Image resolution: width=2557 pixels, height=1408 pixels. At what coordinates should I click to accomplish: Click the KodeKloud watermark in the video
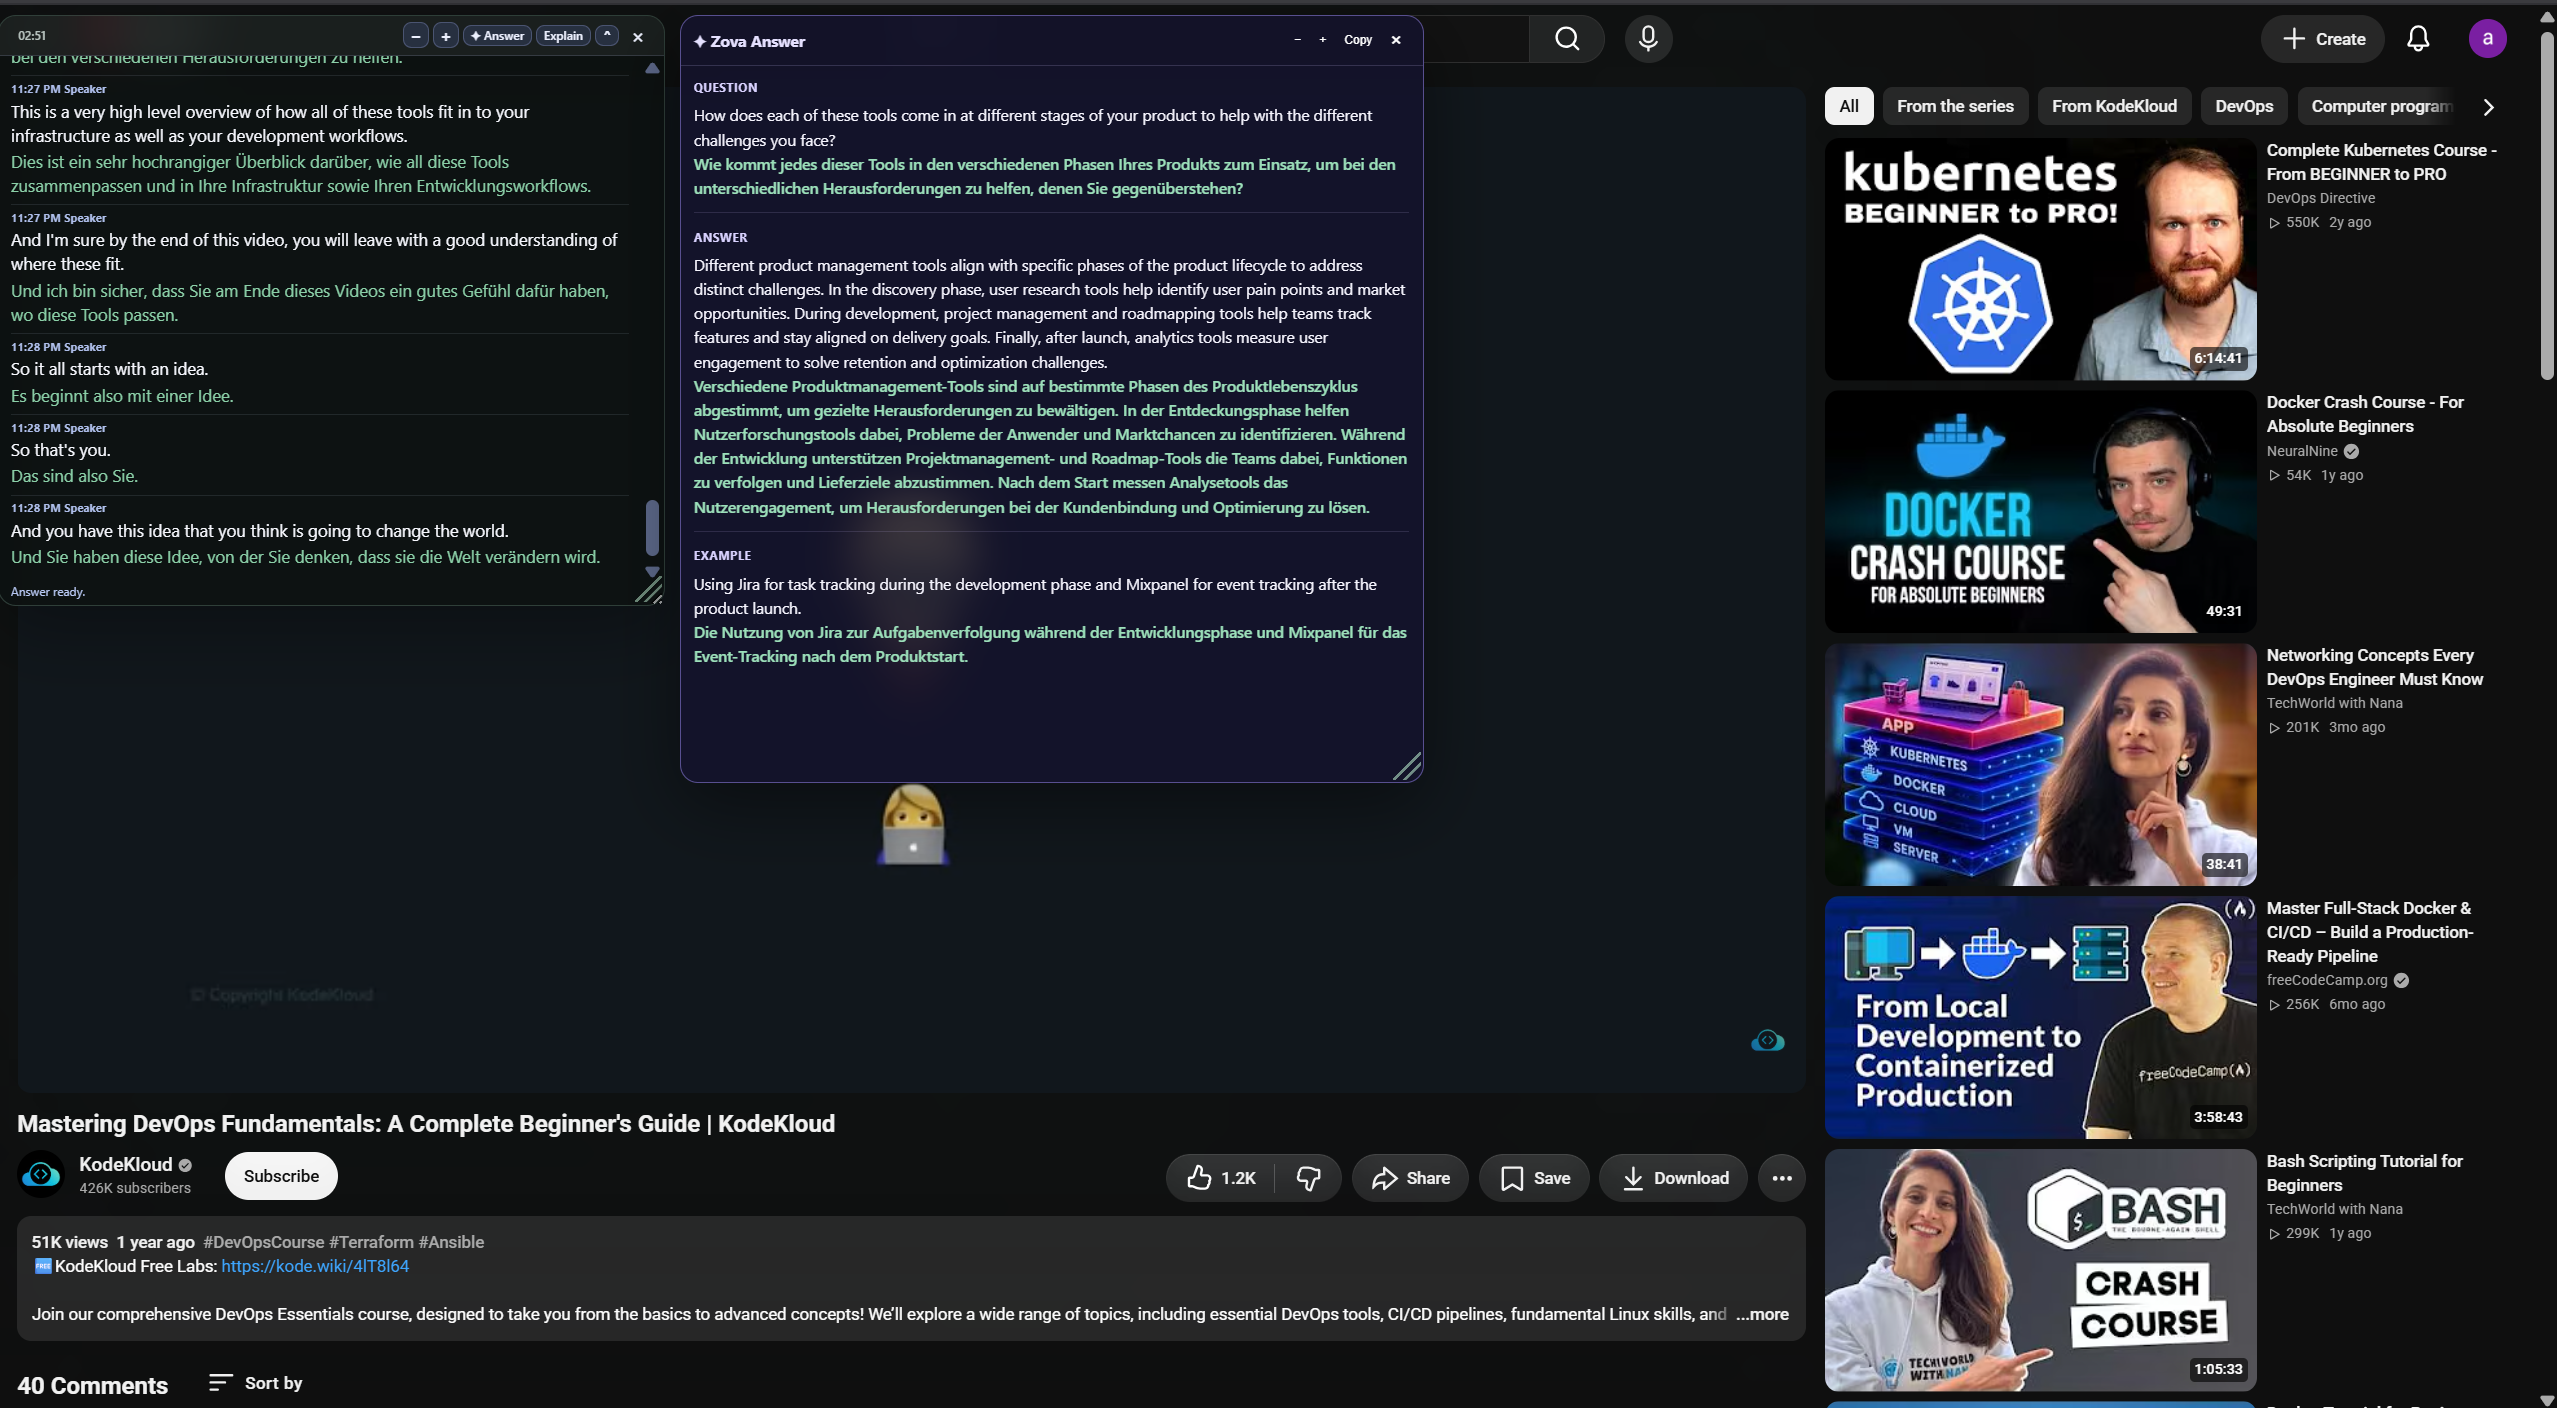[1768, 1041]
